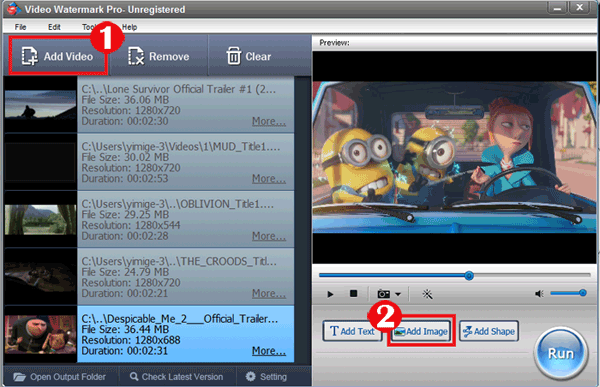The width and height of the screenshot is (600, 387).
Task: Open the Edit menu
Action: (54, 27)
